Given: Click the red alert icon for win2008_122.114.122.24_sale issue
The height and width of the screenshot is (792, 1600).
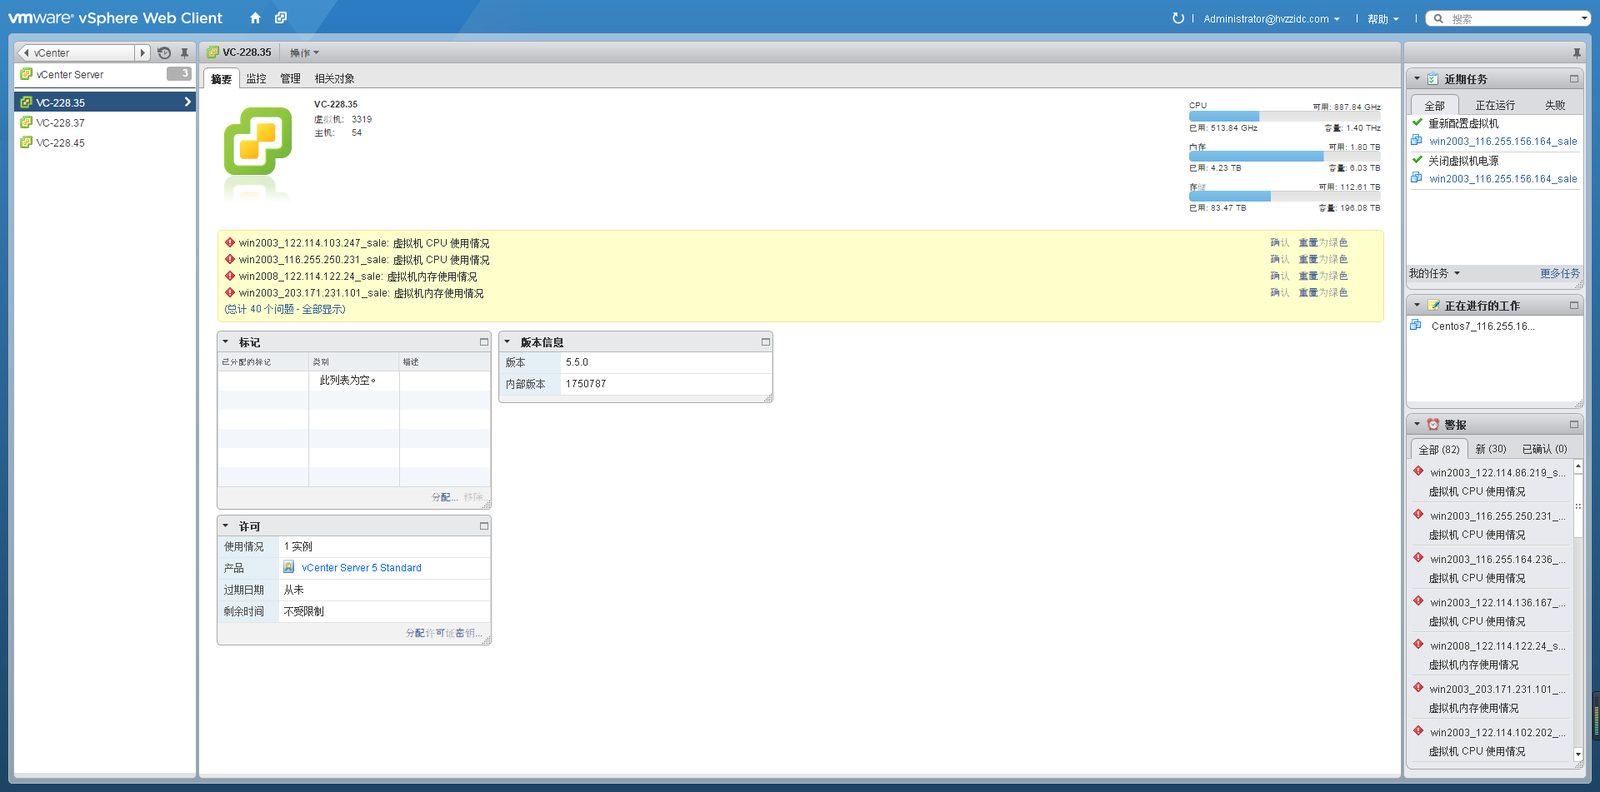Looking at the screenshot, I should coord(230,276).
